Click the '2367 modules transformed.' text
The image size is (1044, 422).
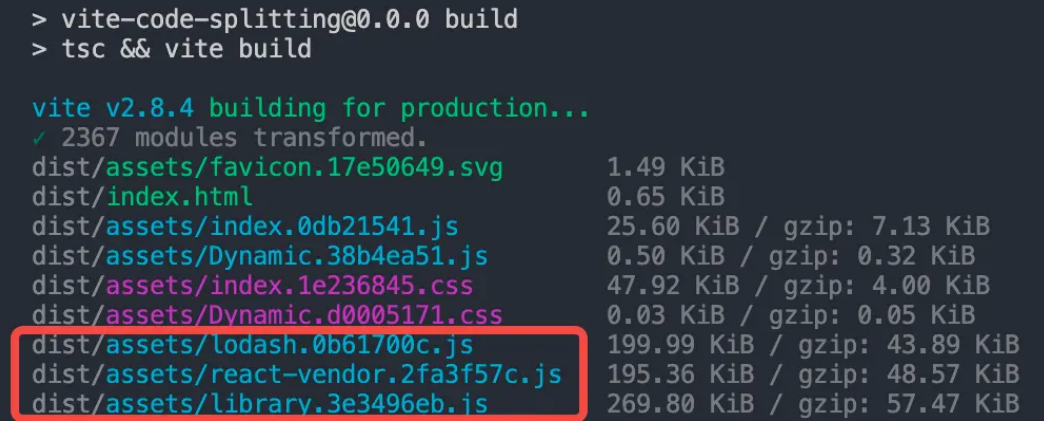click(244, 138)
